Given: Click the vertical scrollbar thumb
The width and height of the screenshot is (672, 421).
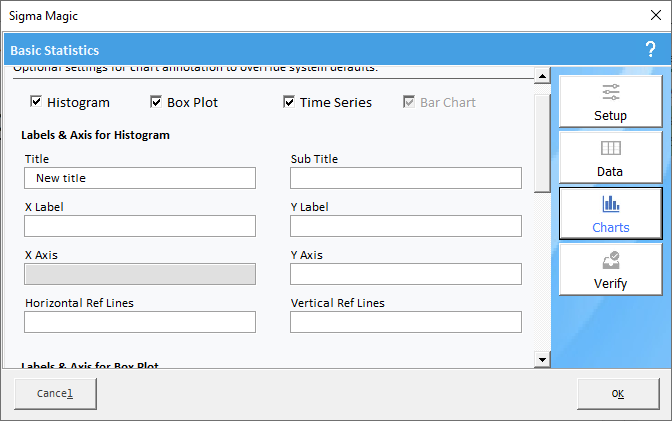Looking at the screenshot, I should [542, 138].
